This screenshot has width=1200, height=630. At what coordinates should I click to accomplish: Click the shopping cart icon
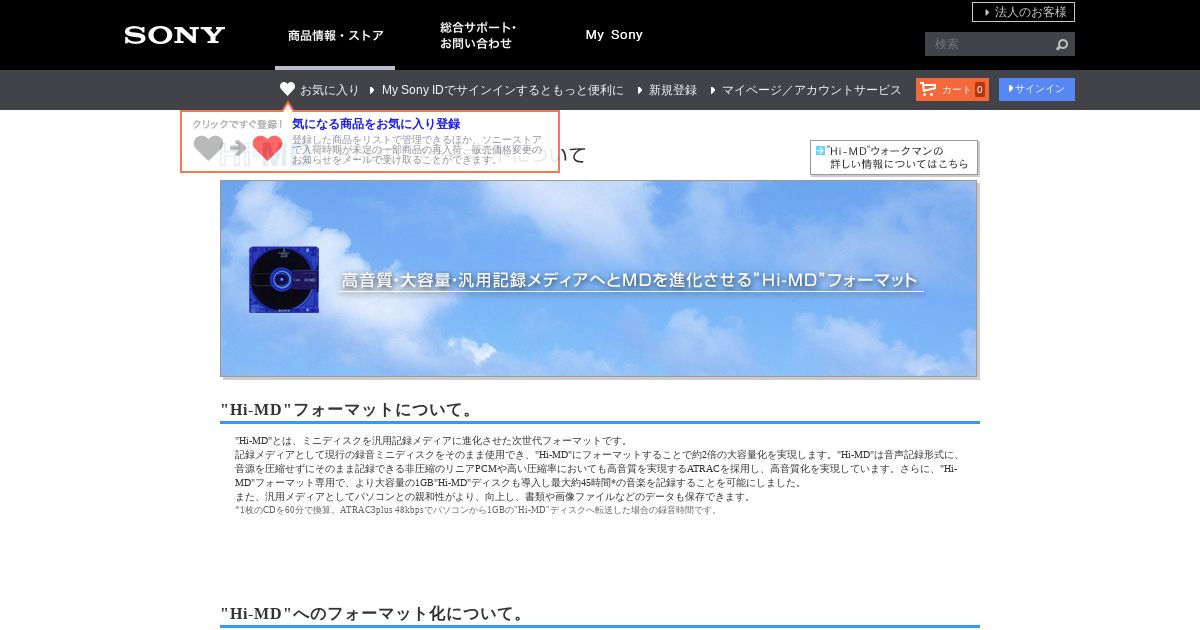928,89
